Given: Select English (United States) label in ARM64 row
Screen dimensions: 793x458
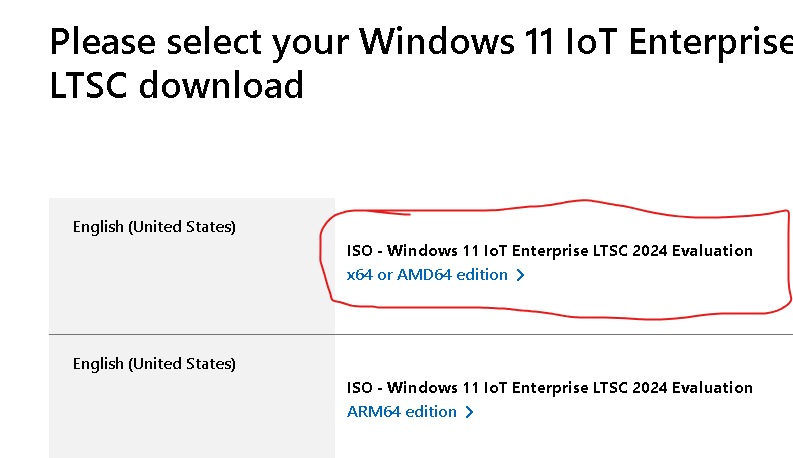Looking at the screenshot, I should pos(154,364).
